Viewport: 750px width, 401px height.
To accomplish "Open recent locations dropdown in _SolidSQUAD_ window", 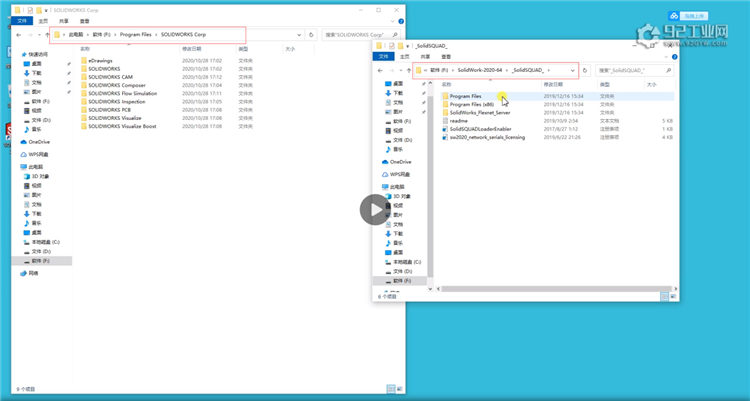I will coord(401,70).
